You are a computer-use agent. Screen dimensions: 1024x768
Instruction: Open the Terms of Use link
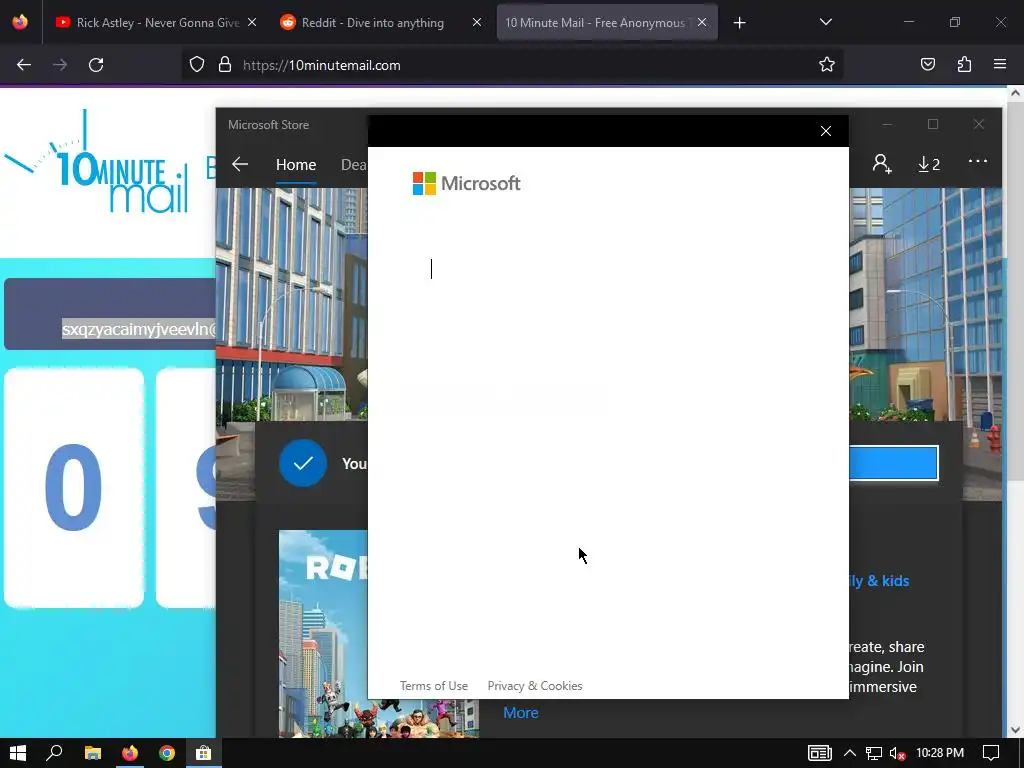tap(434, 686)
